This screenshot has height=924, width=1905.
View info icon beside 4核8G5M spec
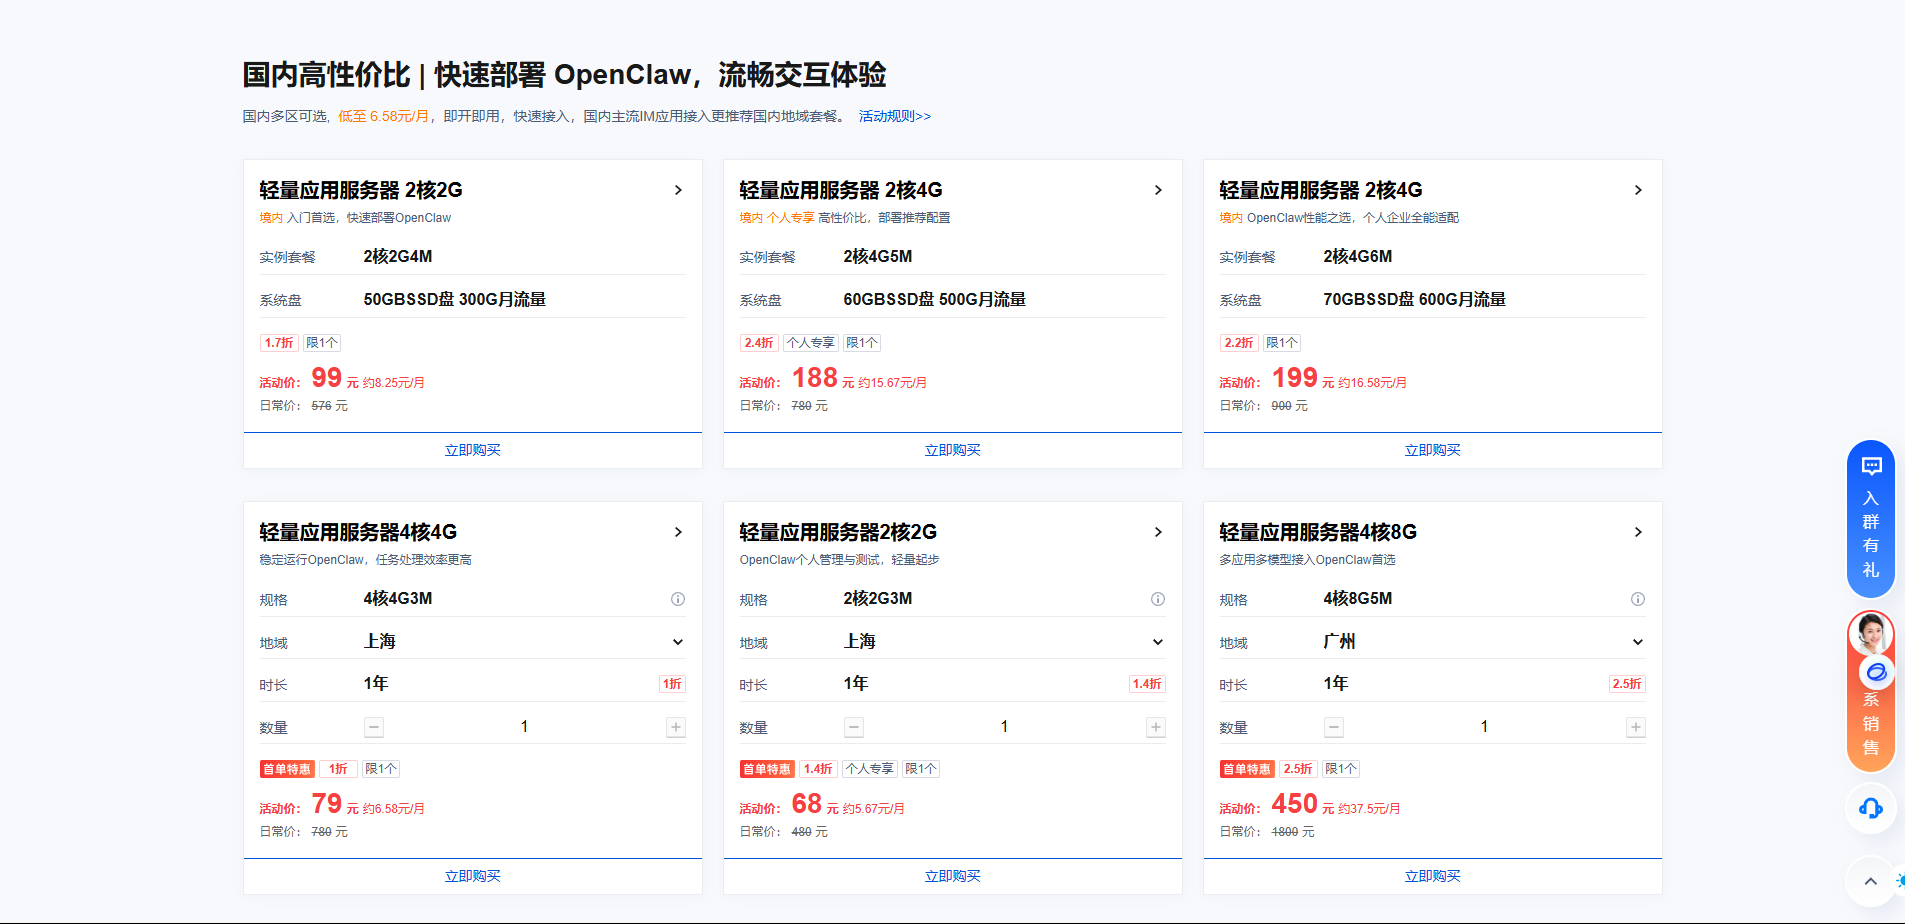pyautogui.click(x=1637, y=599)
